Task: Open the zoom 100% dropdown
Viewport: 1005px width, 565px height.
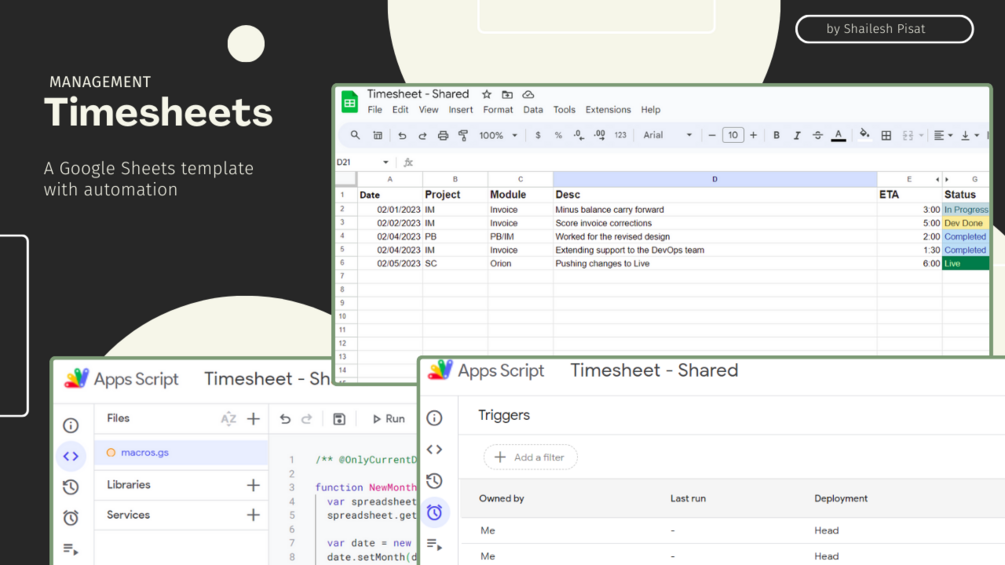Action: coord(498,135)
